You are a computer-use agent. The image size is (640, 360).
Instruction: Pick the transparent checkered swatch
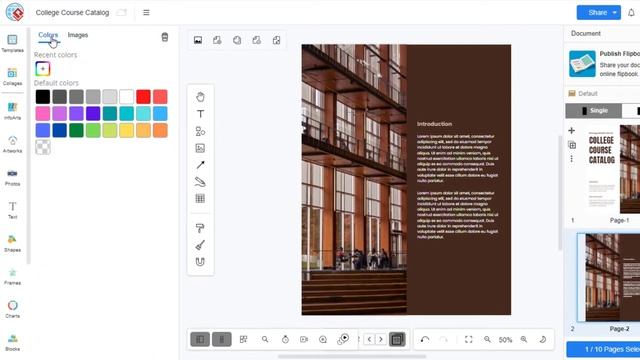click(x=43, y=147)
